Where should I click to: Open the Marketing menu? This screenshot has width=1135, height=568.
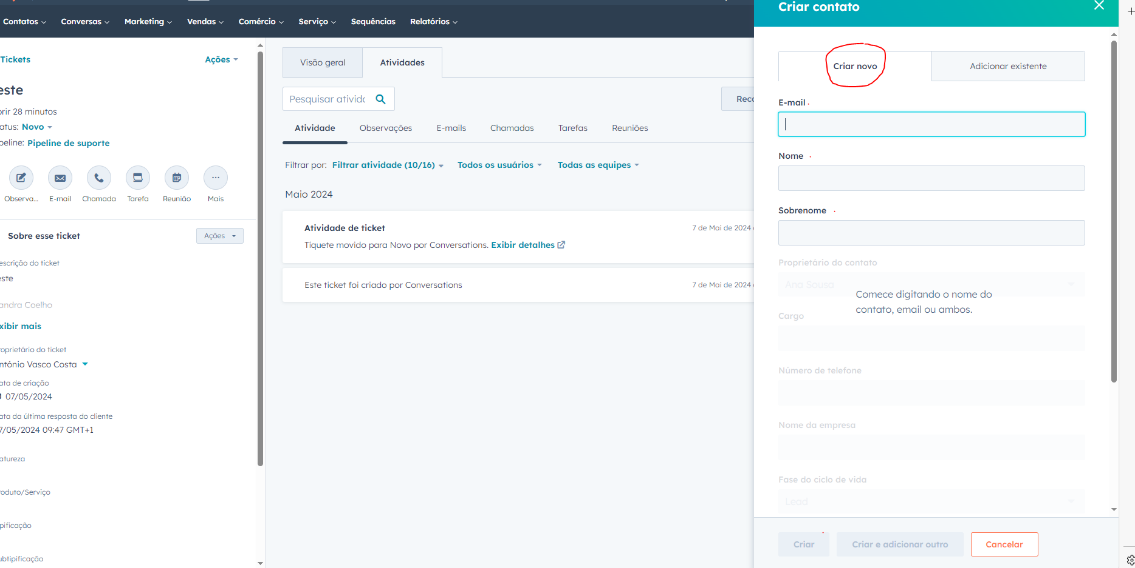(x=147, y=21)
